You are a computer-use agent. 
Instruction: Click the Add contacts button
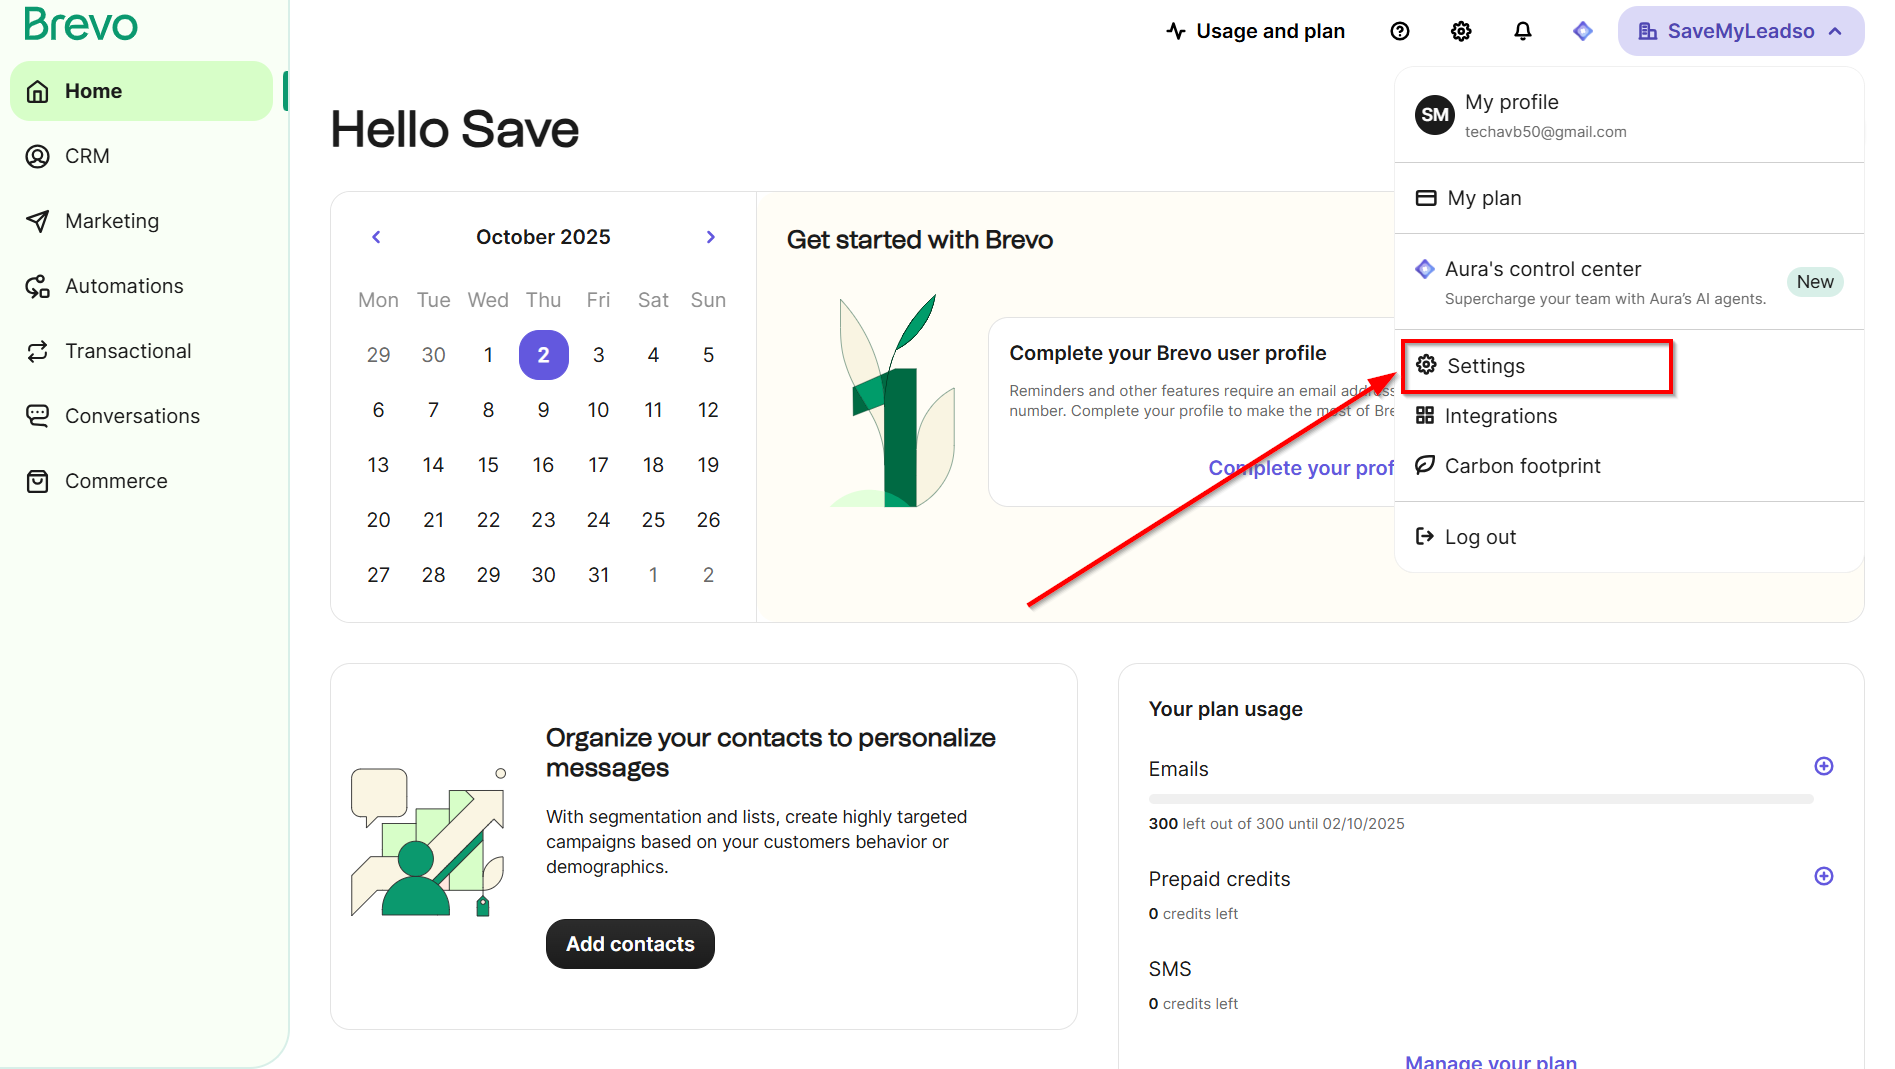point(630,944)
